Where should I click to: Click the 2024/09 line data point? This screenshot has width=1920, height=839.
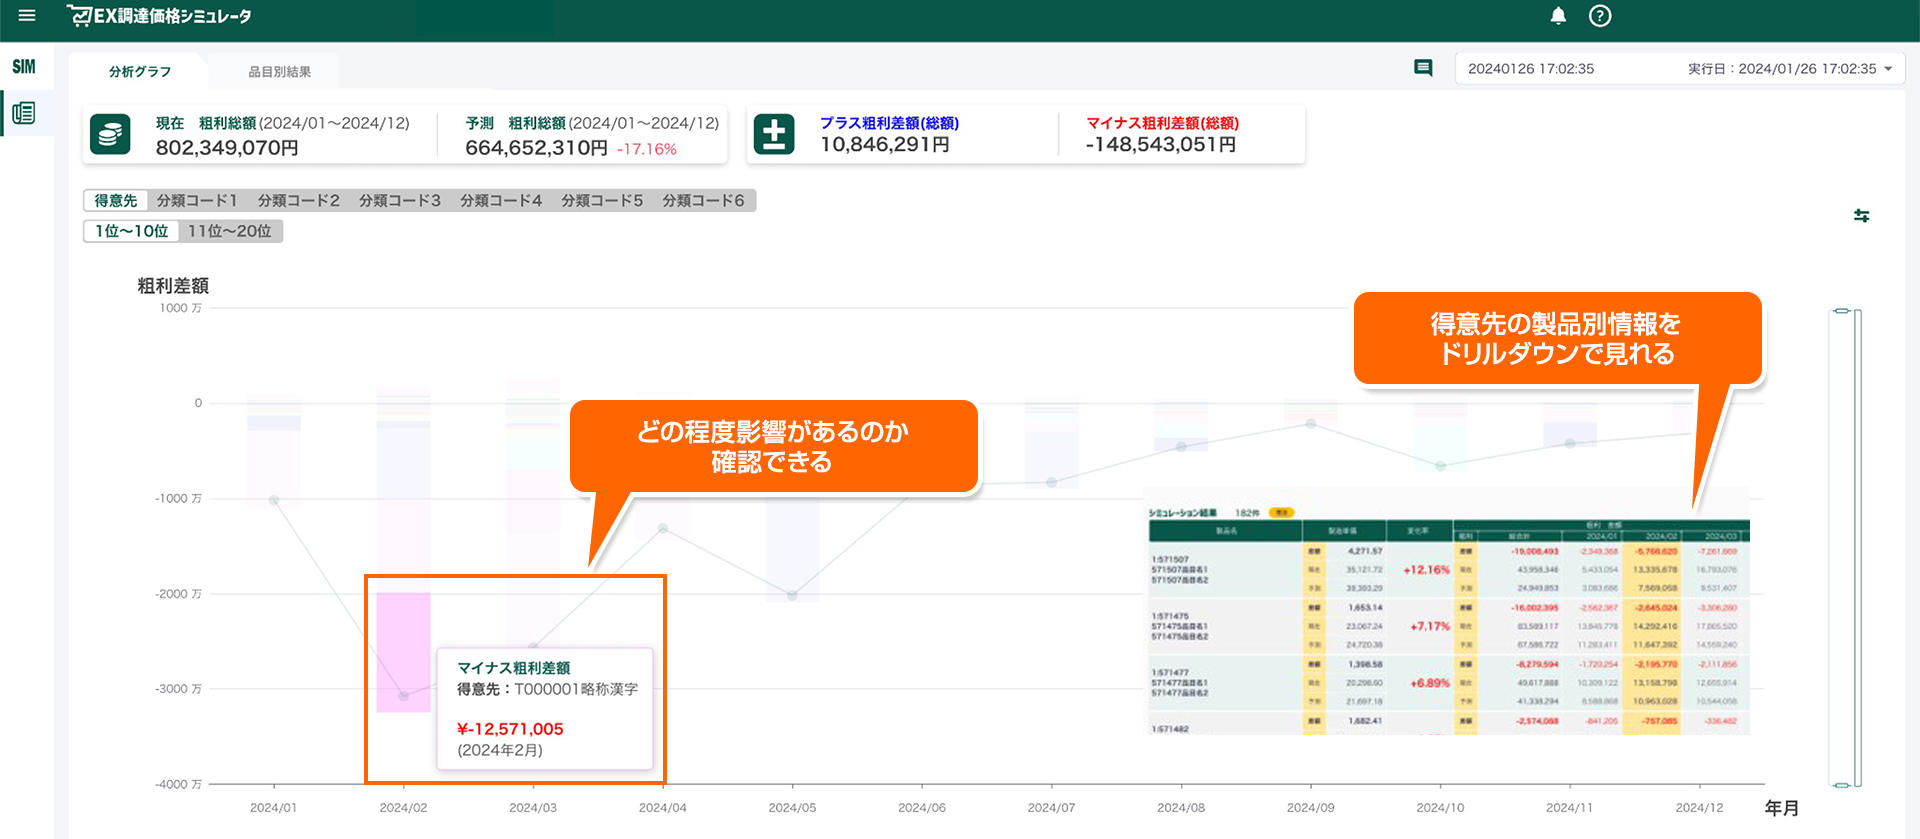click(1311, 424)
